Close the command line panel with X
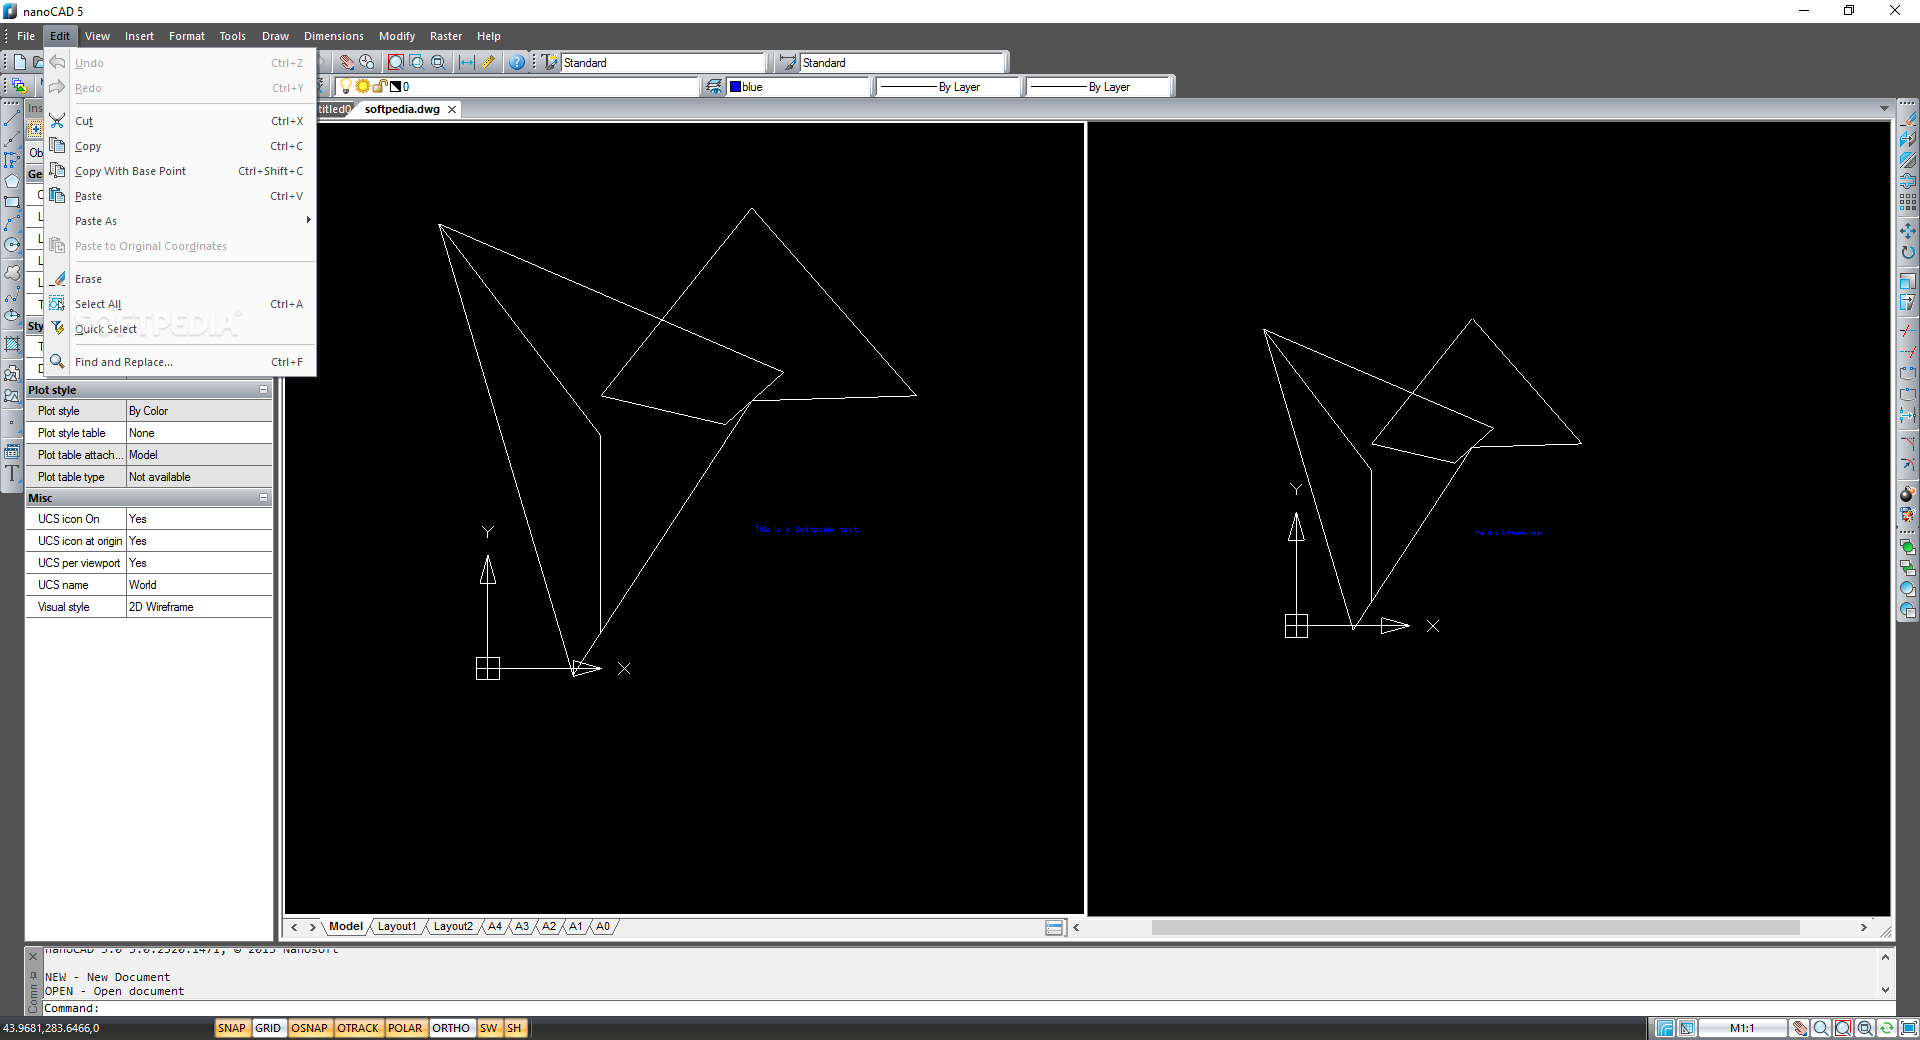Screen dimensions: 1920x1040 point(33,957)
